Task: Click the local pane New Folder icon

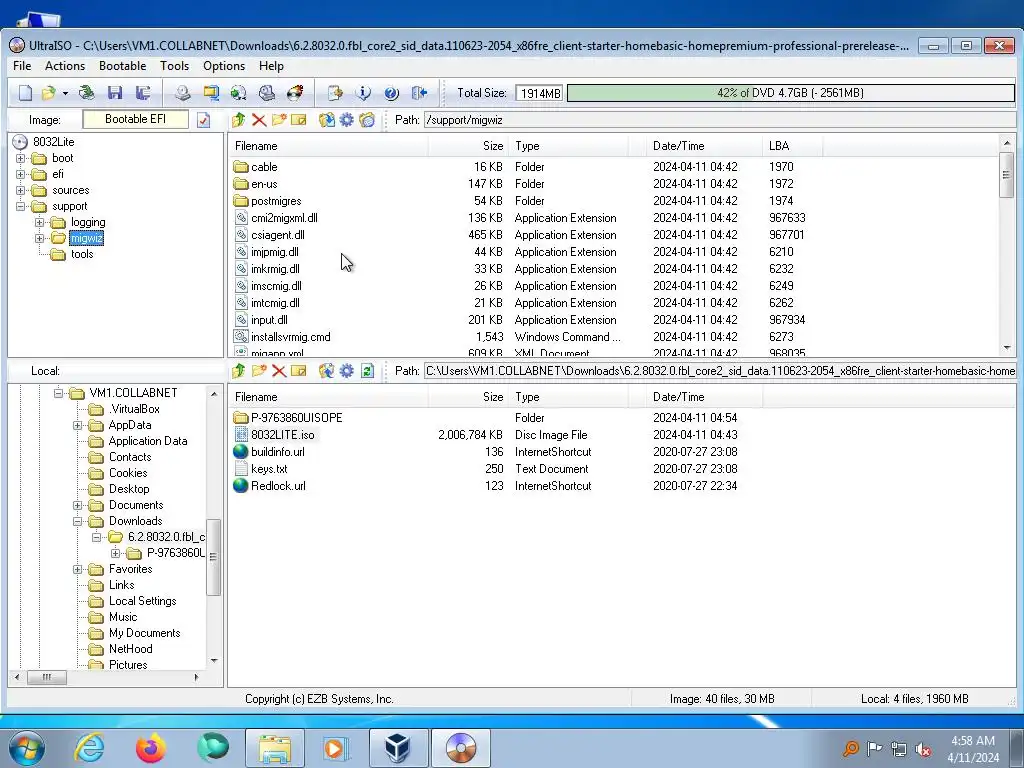Action: point(259,371)
